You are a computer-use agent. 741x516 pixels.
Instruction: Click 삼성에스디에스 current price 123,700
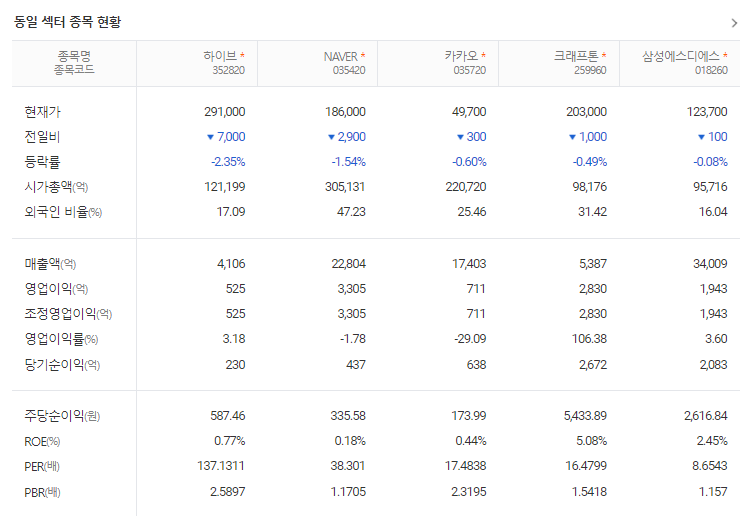click(707, 112)
